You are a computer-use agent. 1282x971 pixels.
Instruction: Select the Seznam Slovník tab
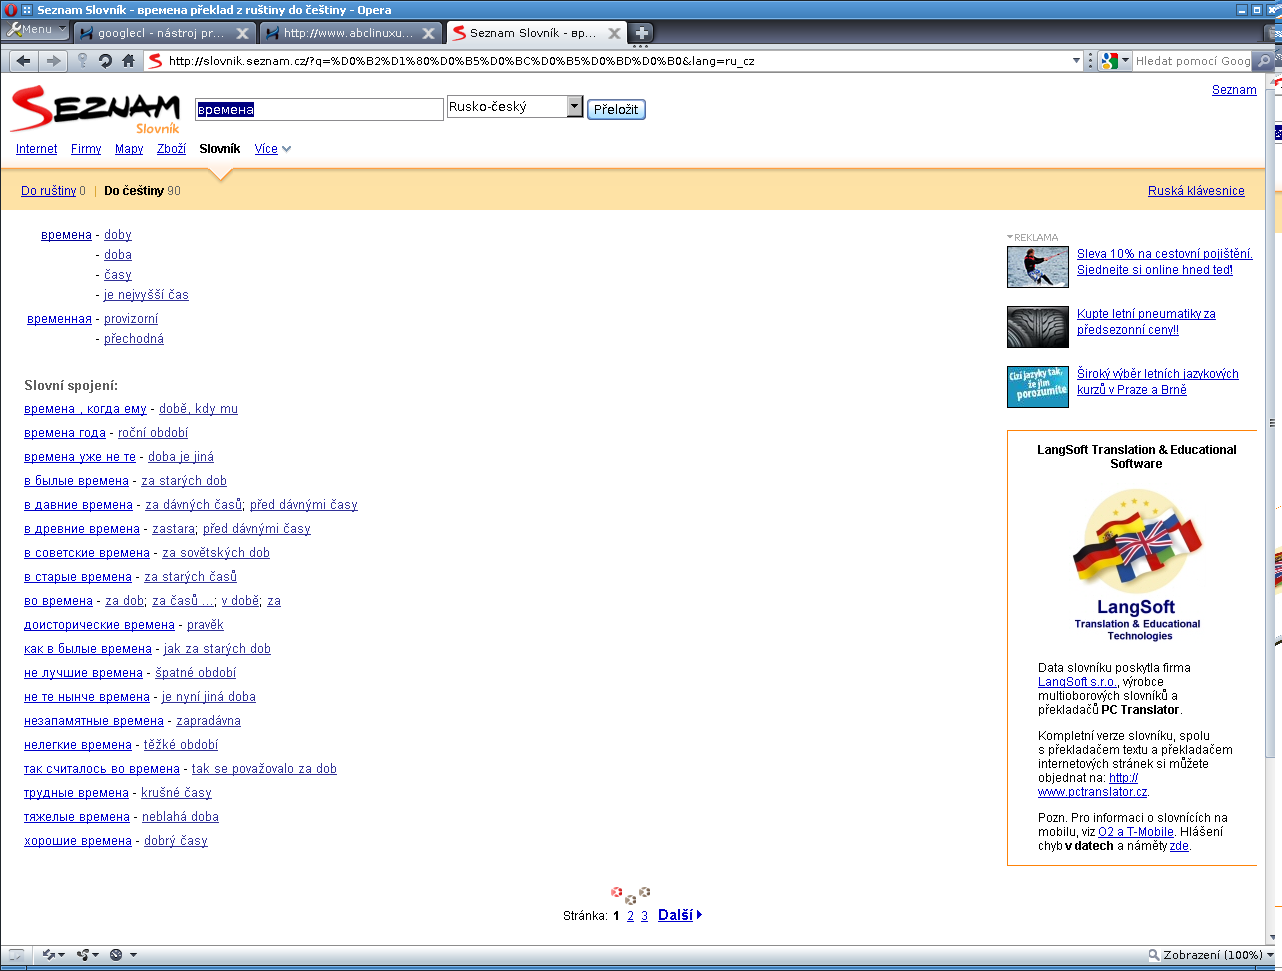536,33
